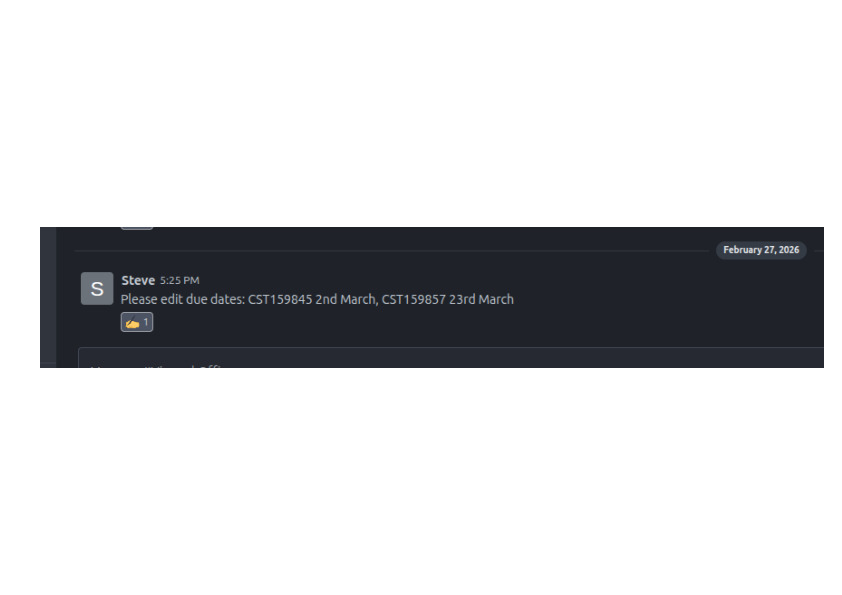Click the ticket ID CST159857 in the message

[413, 299]
